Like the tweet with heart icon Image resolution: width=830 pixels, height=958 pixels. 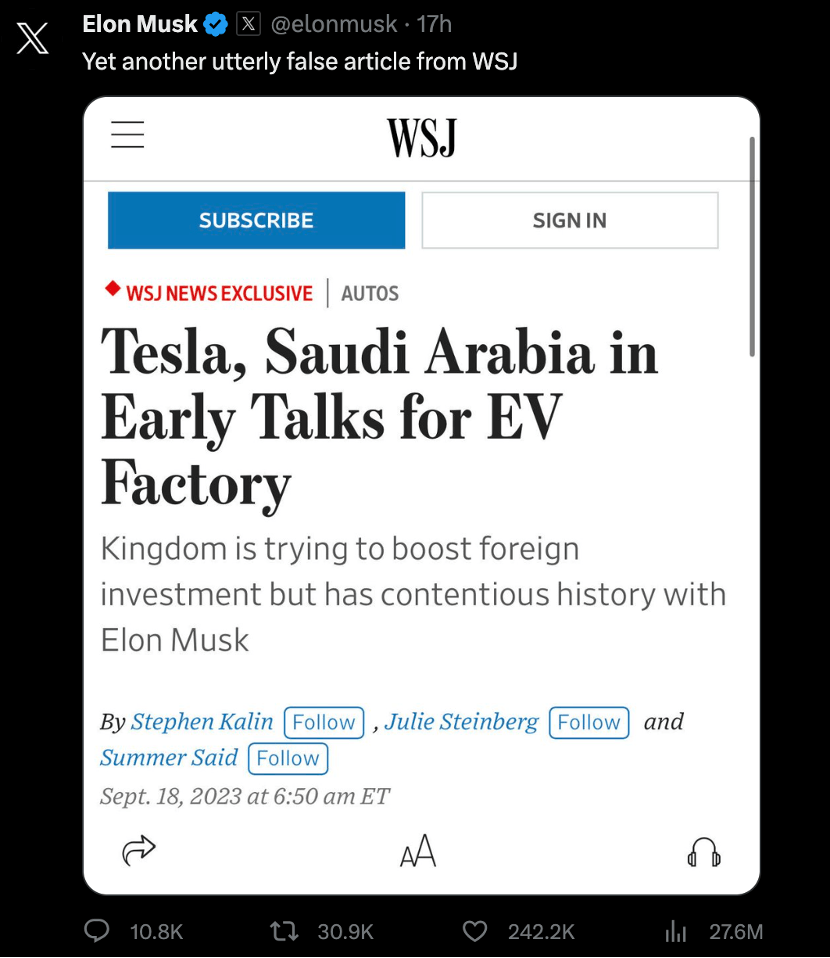click(474, 931)
